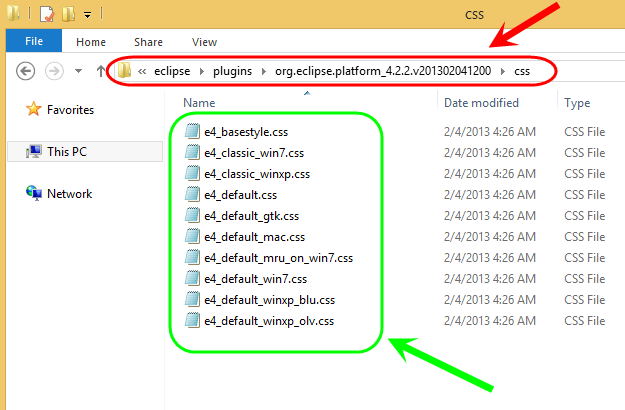Sort files by the Name column header
625x410 pixels.
199,103
